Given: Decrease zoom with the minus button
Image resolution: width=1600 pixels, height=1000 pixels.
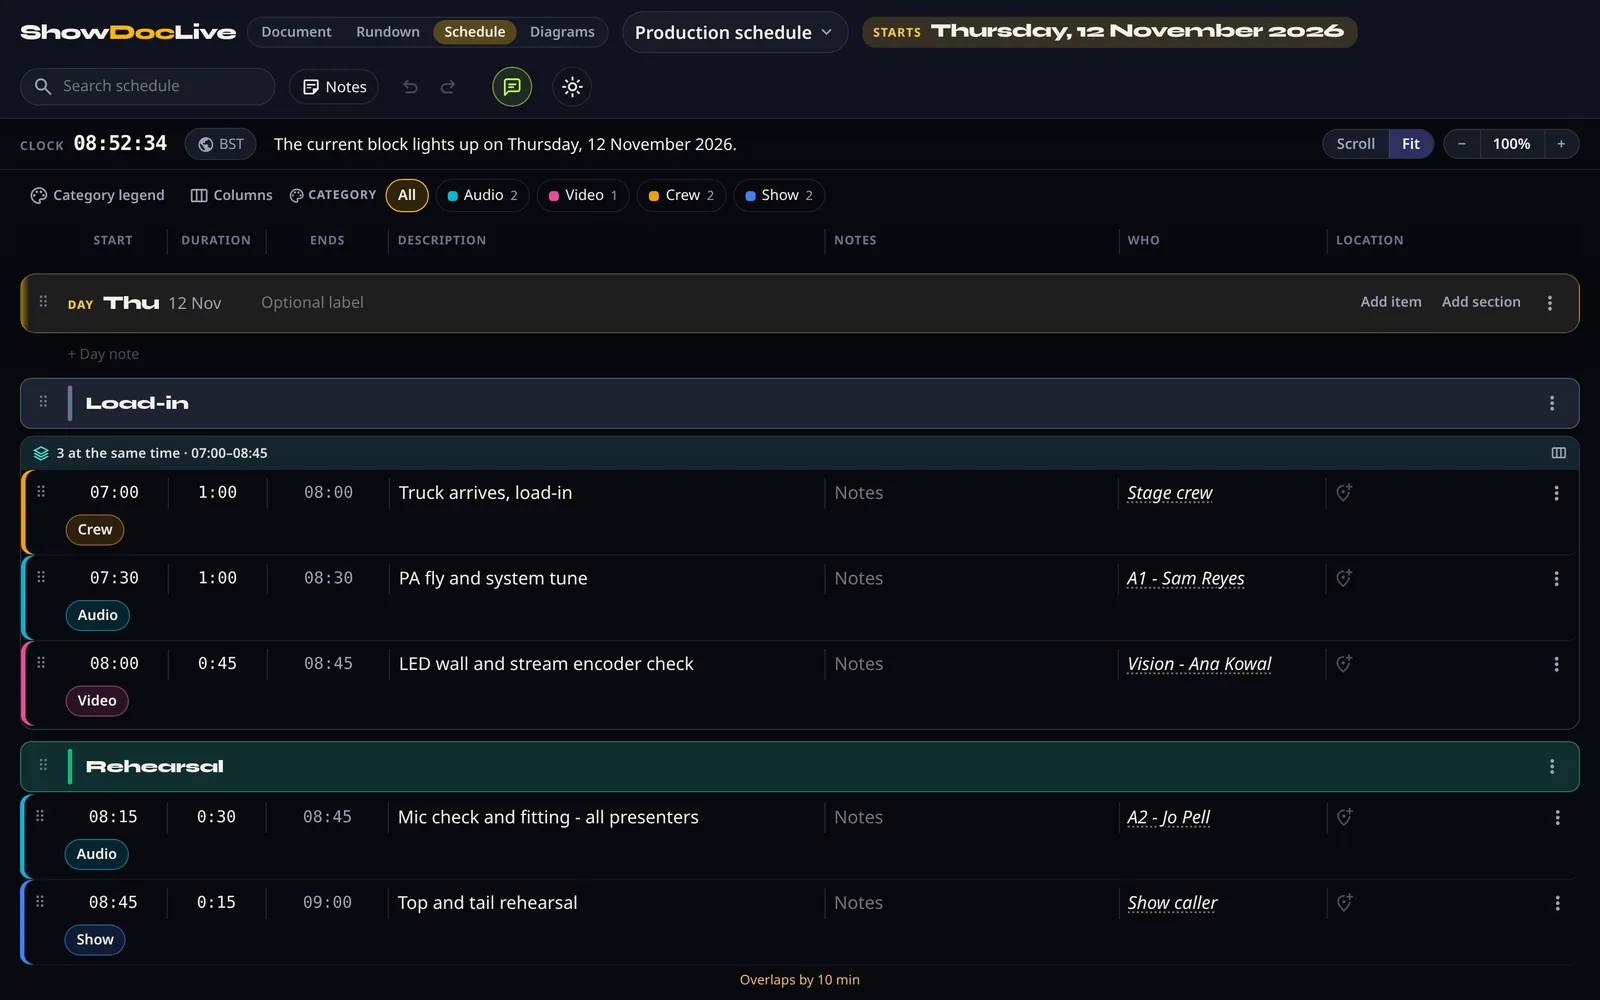Looking at the screenshot, I should [x=1462, y=144].
